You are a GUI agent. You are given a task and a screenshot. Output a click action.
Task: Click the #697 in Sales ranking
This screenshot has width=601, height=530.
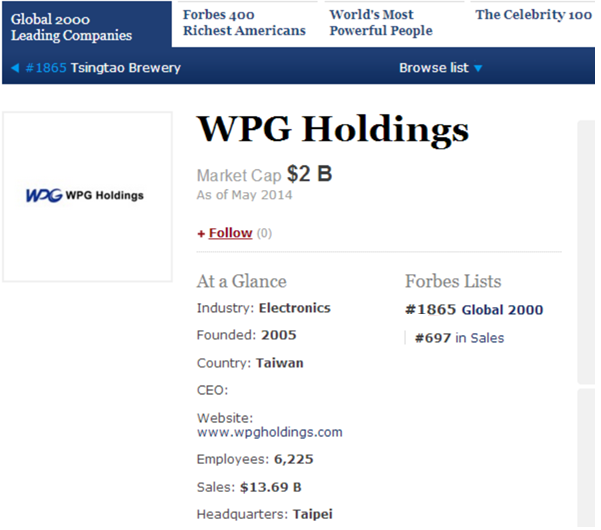[459, 338]
